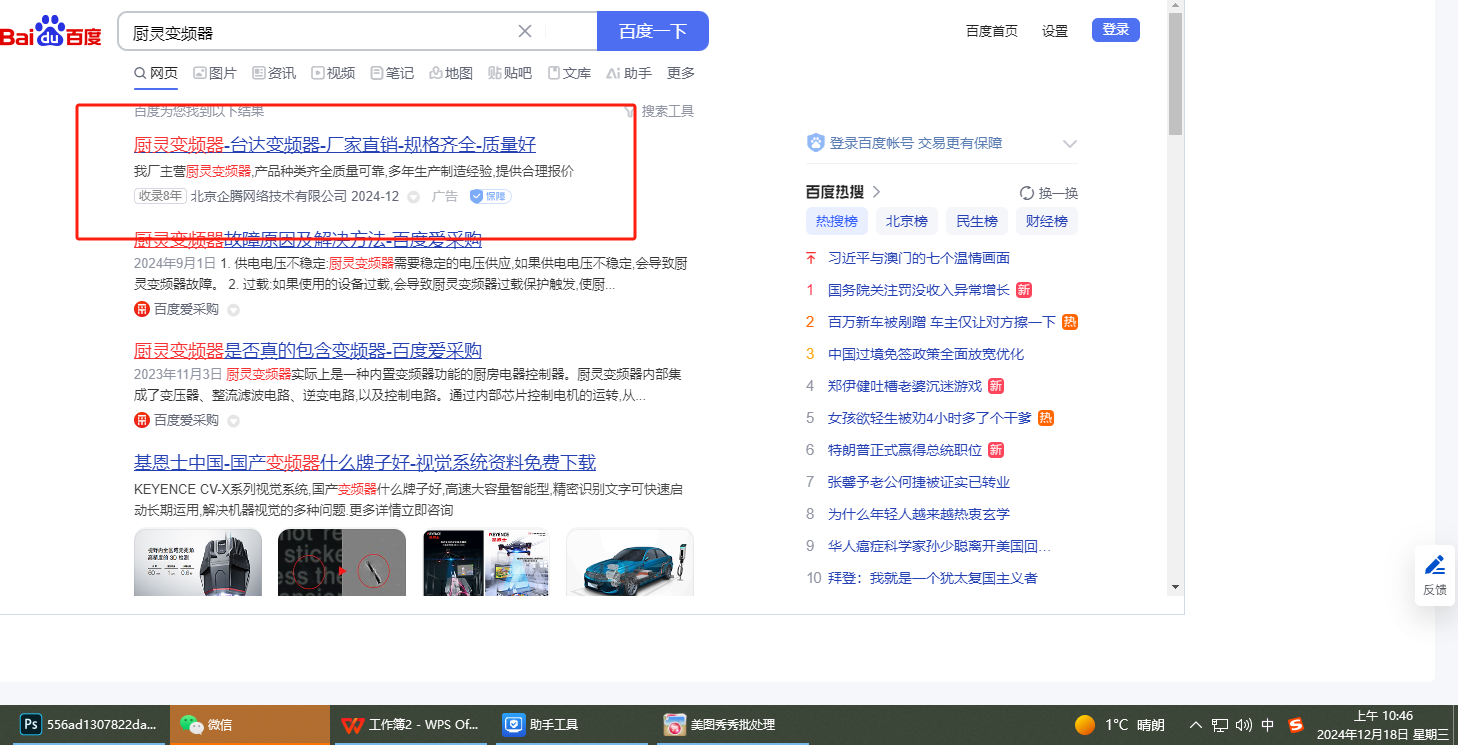Switch to the 图片 search tab
The height and width of the screenshot is (745, 1458).
click(215, 73)
